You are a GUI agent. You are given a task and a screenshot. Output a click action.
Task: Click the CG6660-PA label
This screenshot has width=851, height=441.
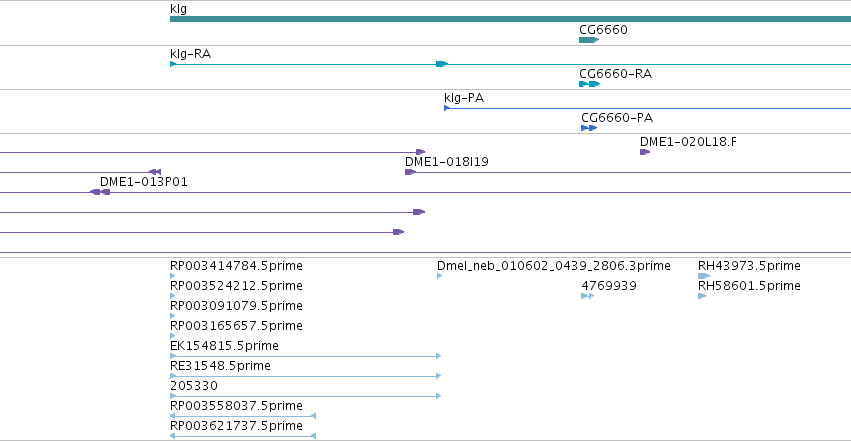(617, 118)
